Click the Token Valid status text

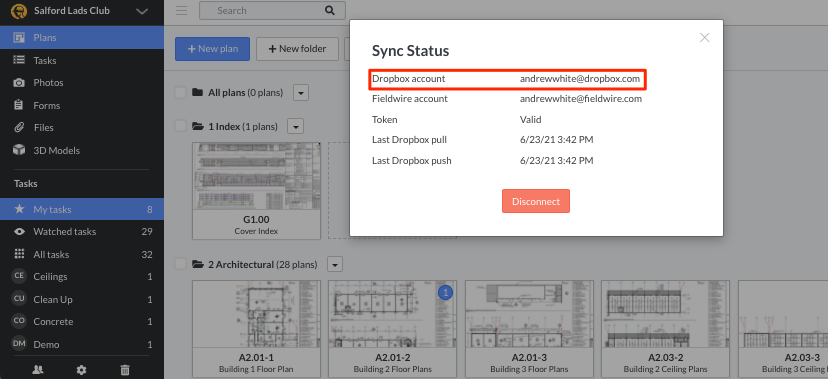click(531, 120)
